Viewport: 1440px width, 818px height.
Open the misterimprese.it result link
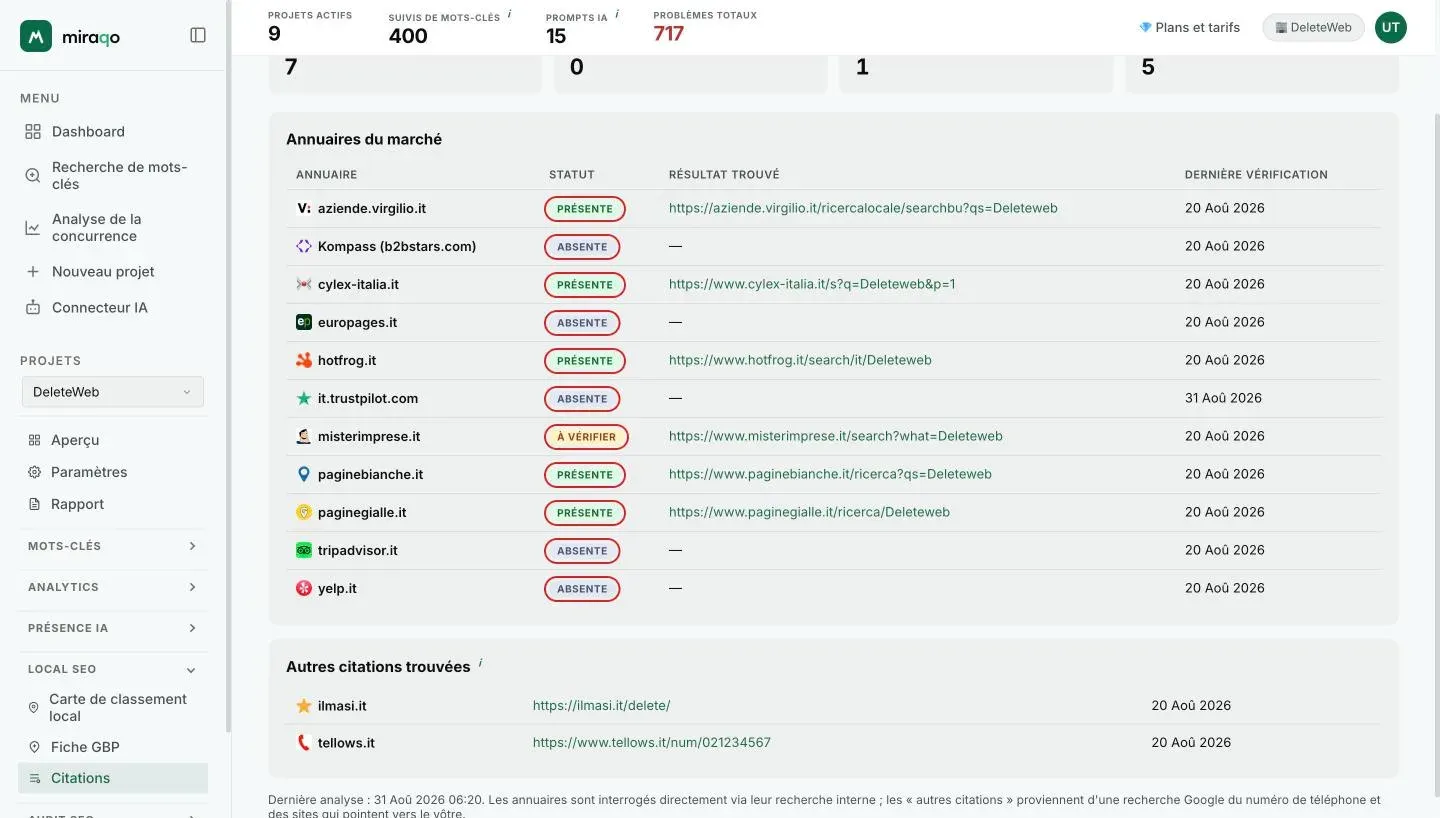pos(836,436)
